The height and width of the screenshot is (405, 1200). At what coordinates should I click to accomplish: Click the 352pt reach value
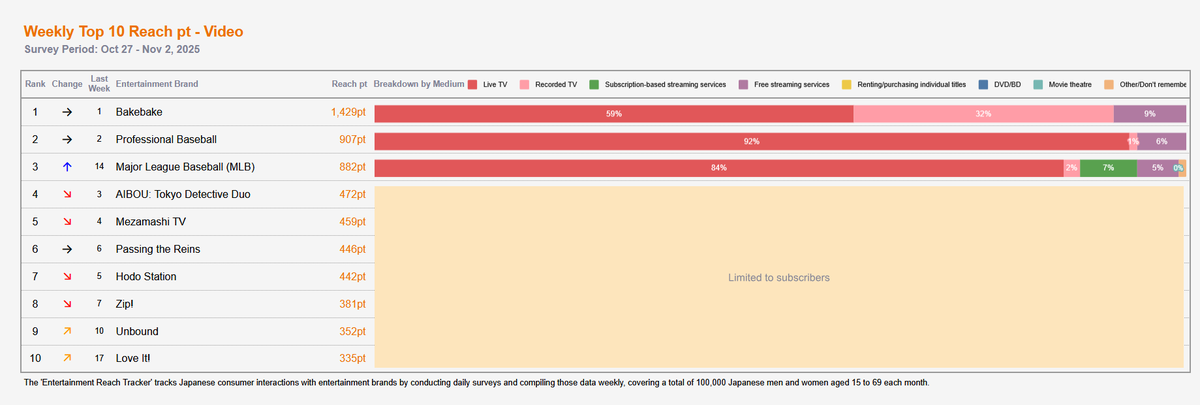coord(352,330)
